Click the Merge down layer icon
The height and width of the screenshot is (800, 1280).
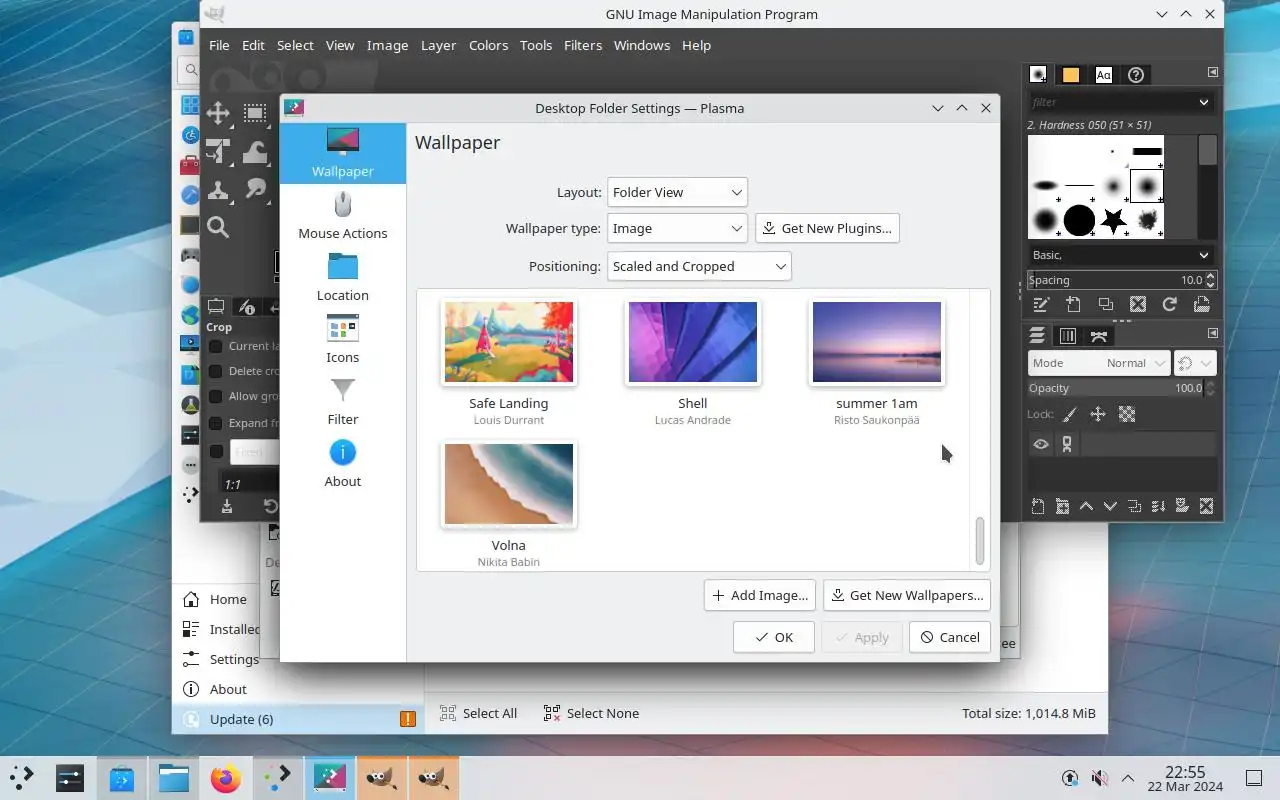pos(1158,506)
